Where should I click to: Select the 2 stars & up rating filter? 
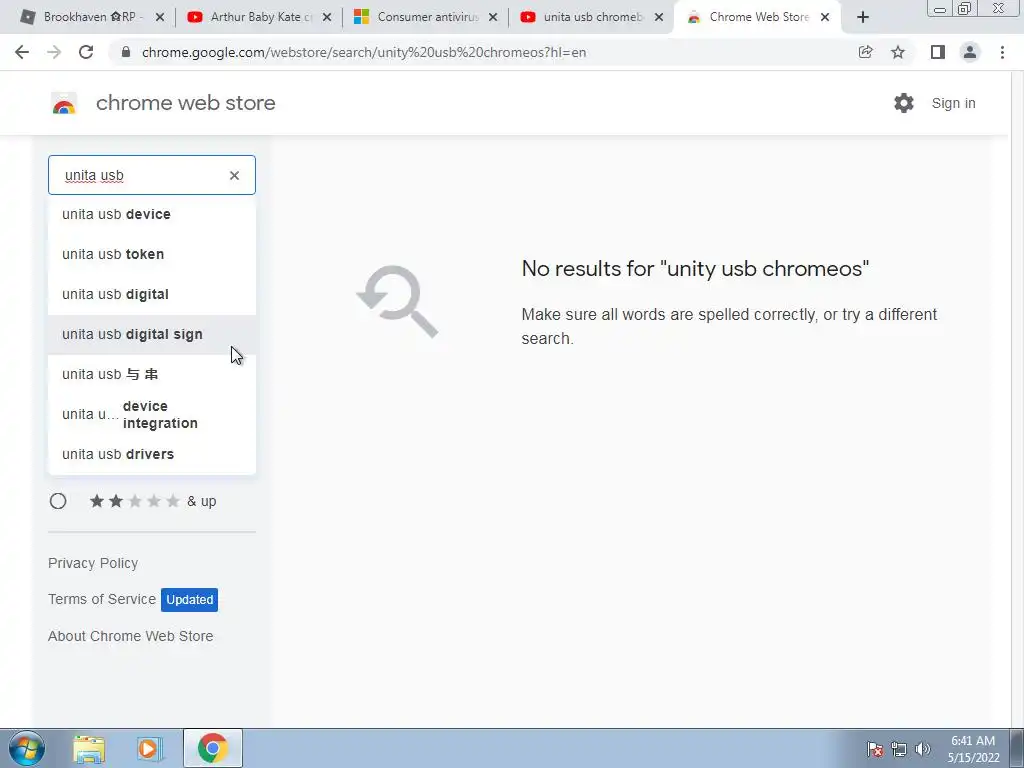(58, 501)
